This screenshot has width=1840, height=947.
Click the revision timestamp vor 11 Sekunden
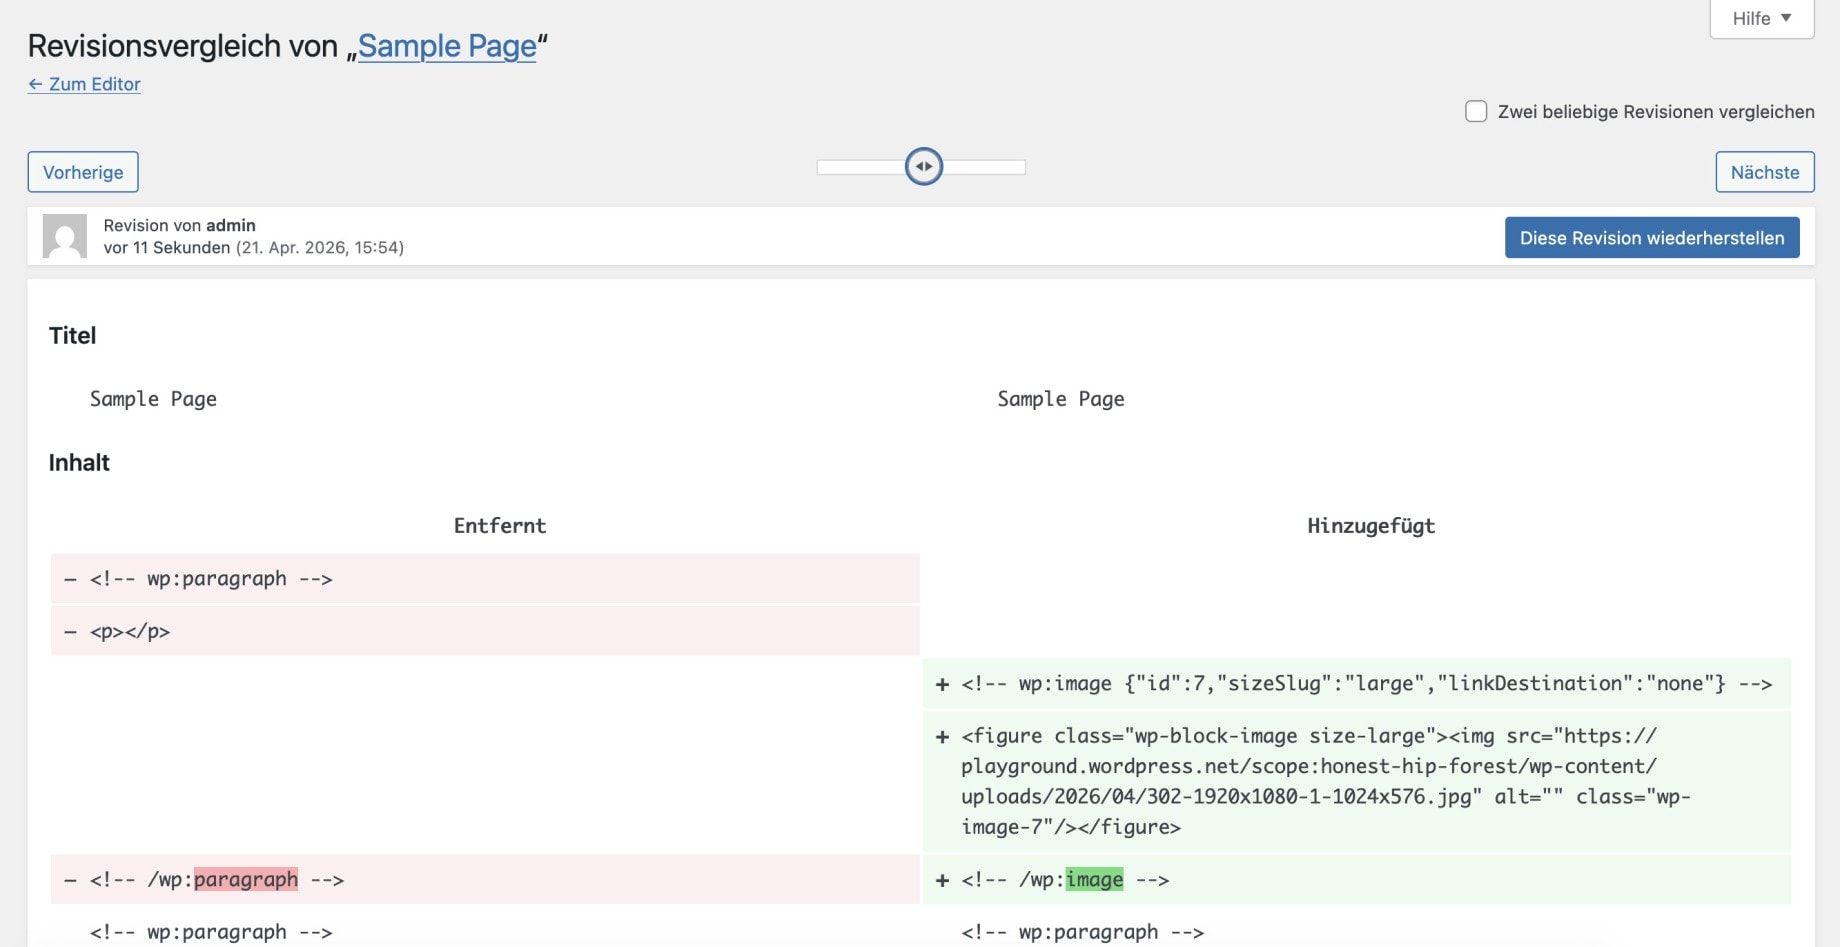click(x=167, y=247)
